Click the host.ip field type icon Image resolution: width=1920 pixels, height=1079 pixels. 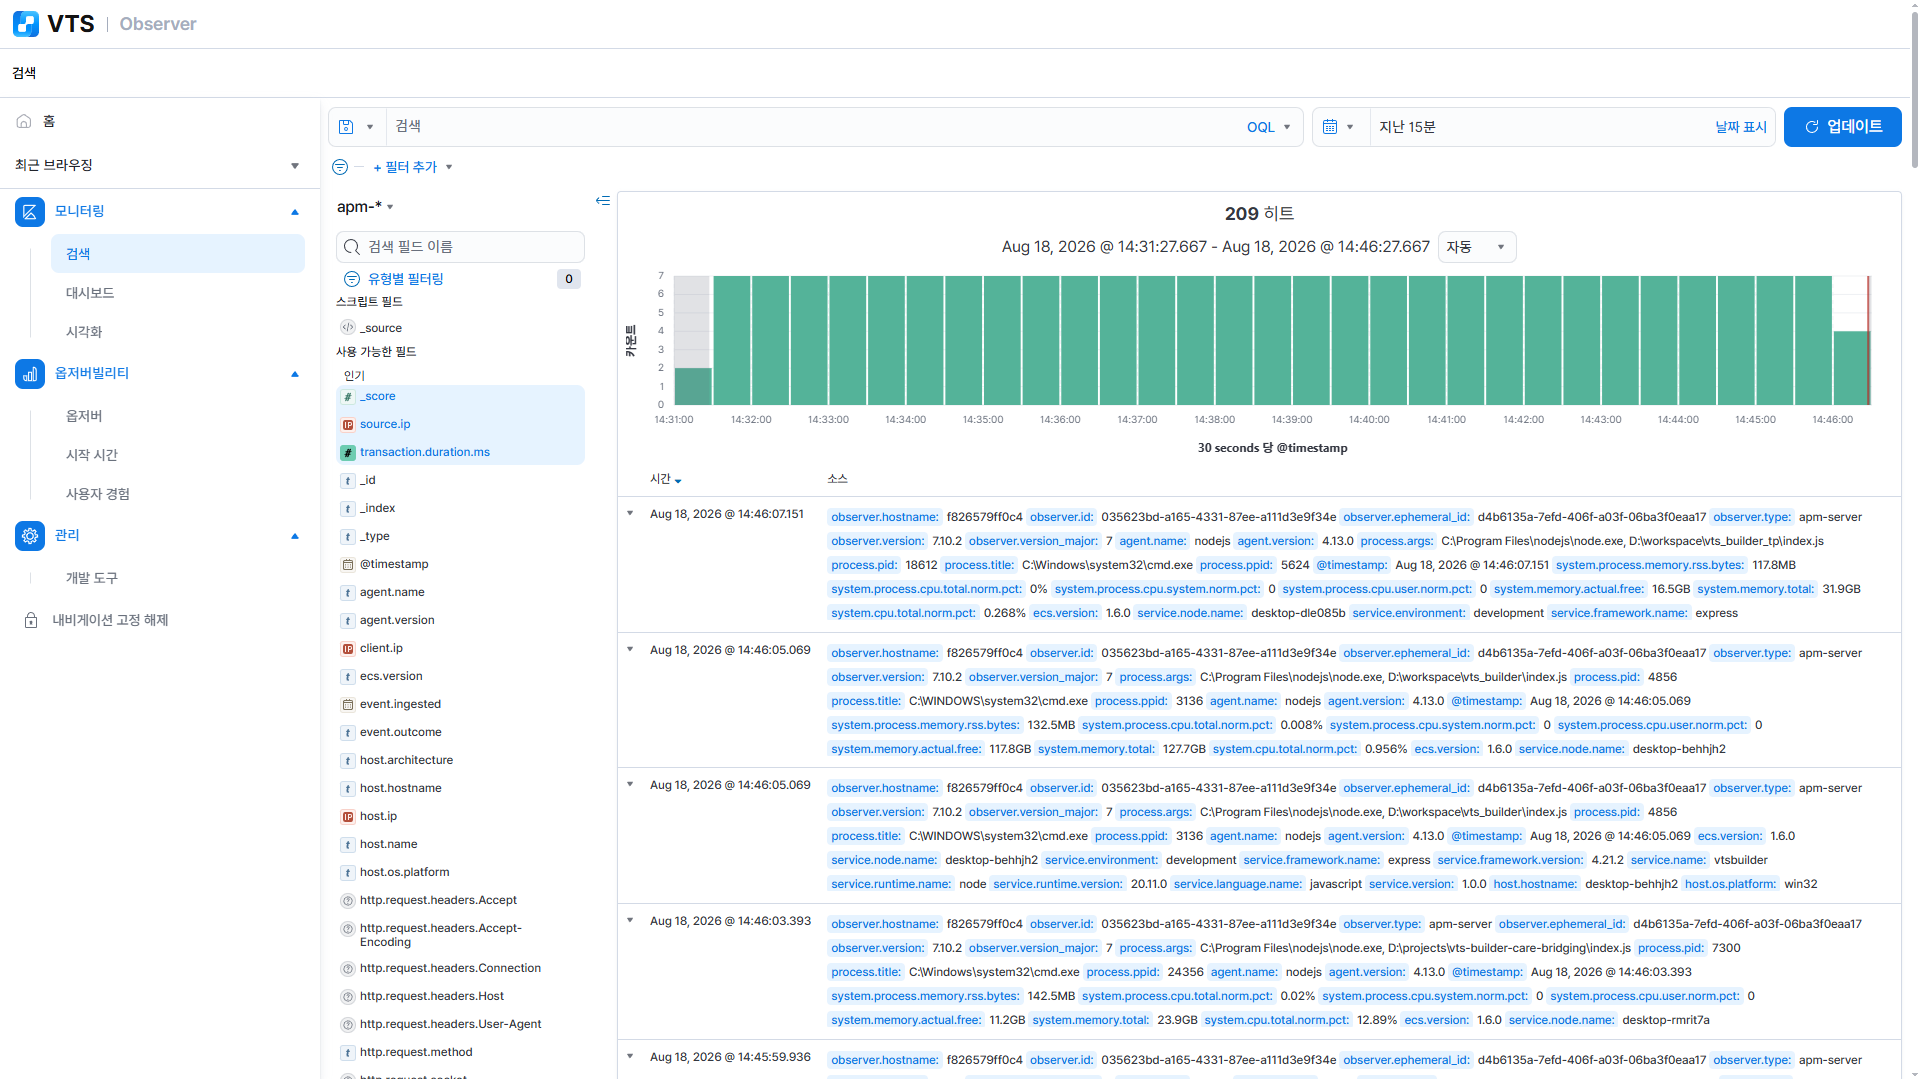[x=348, y=817]
